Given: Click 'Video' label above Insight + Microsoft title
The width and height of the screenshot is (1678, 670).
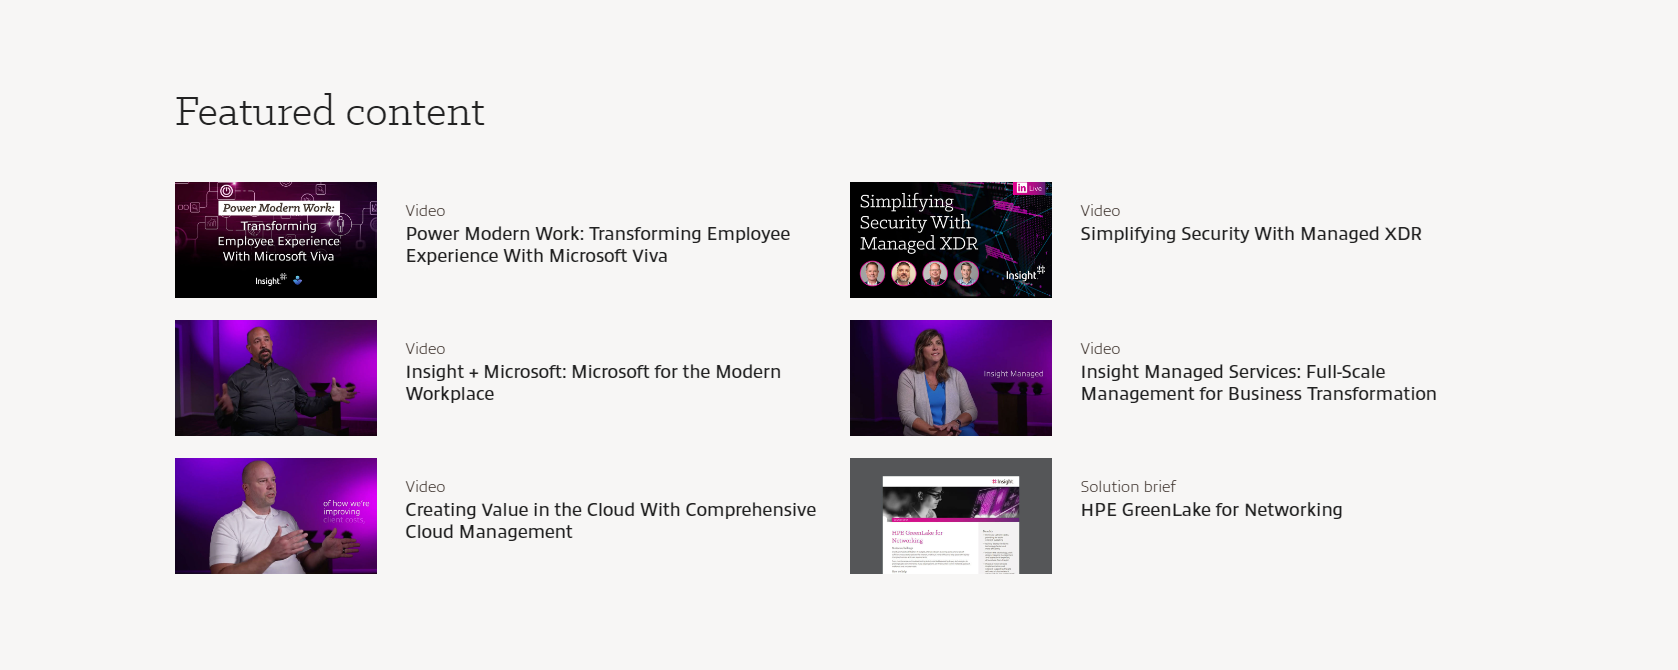Looking at the screenshot, I should (x=425, y=349).
